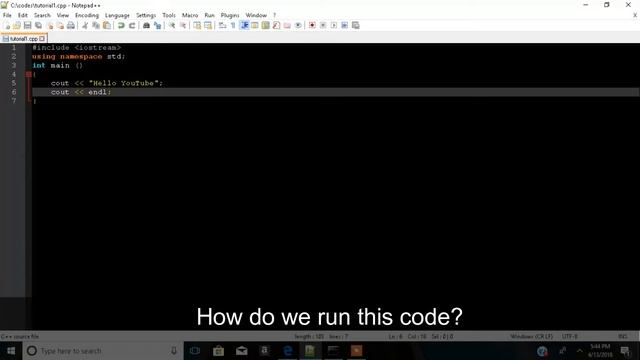Click Windows (CR LF) in status bar
This screenshot has height=360, width=640.
click(x=531, y=336)
